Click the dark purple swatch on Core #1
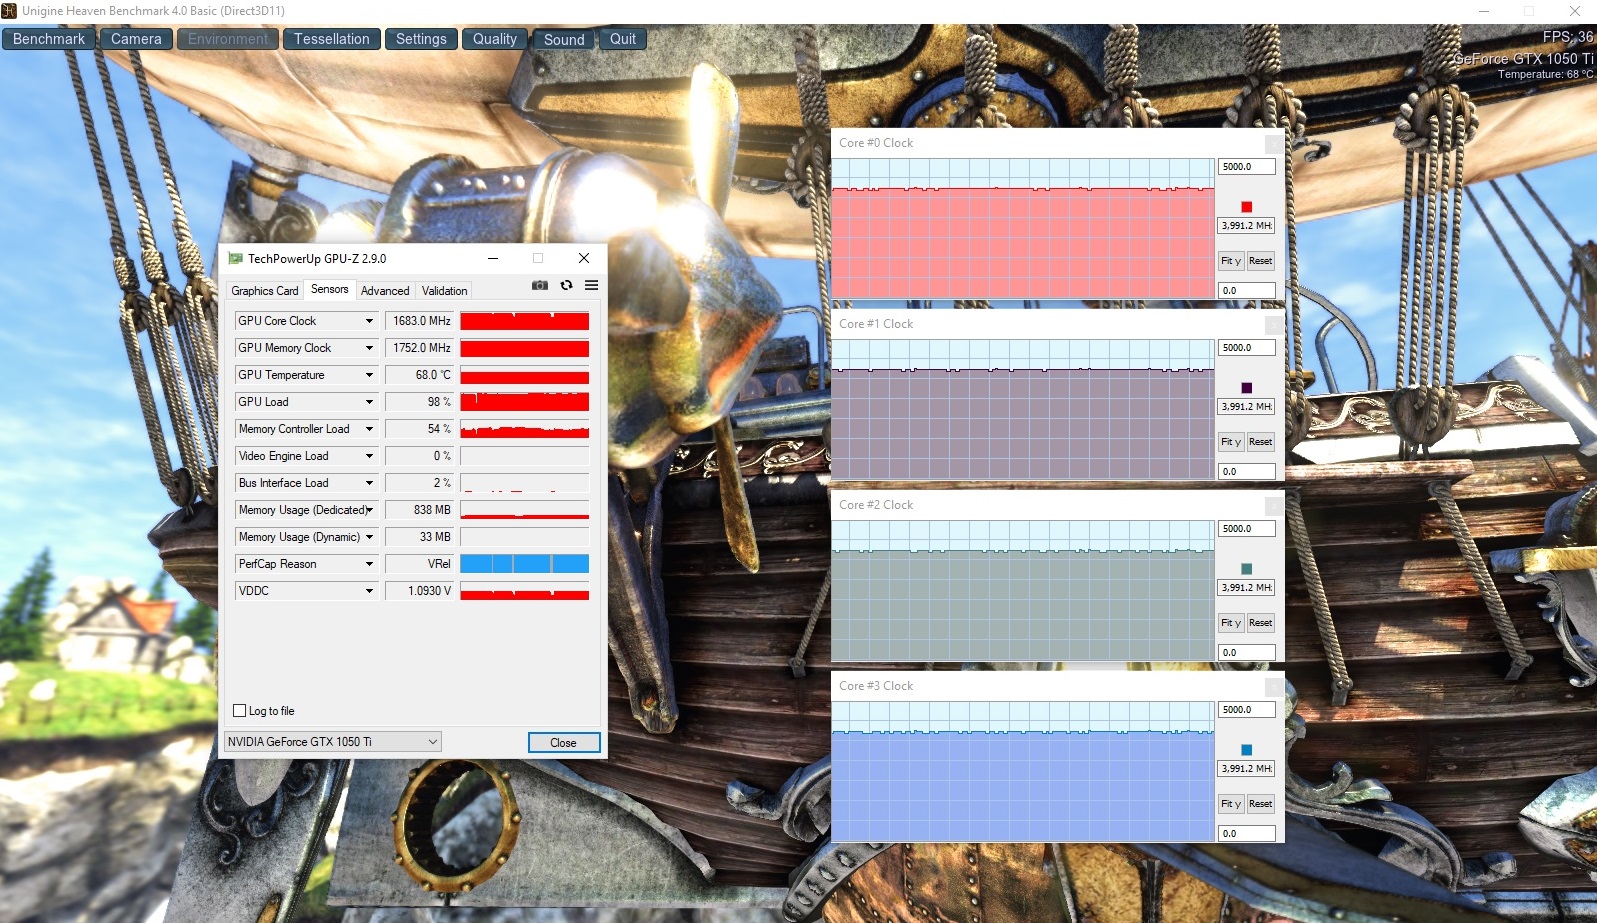The height and width of the screenshot is (923, 1597). [1246, 388]
